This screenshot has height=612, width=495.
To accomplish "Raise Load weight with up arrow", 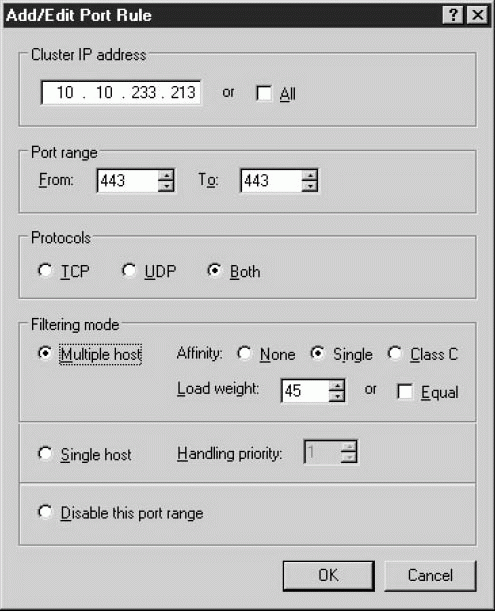I will [337, 386].
